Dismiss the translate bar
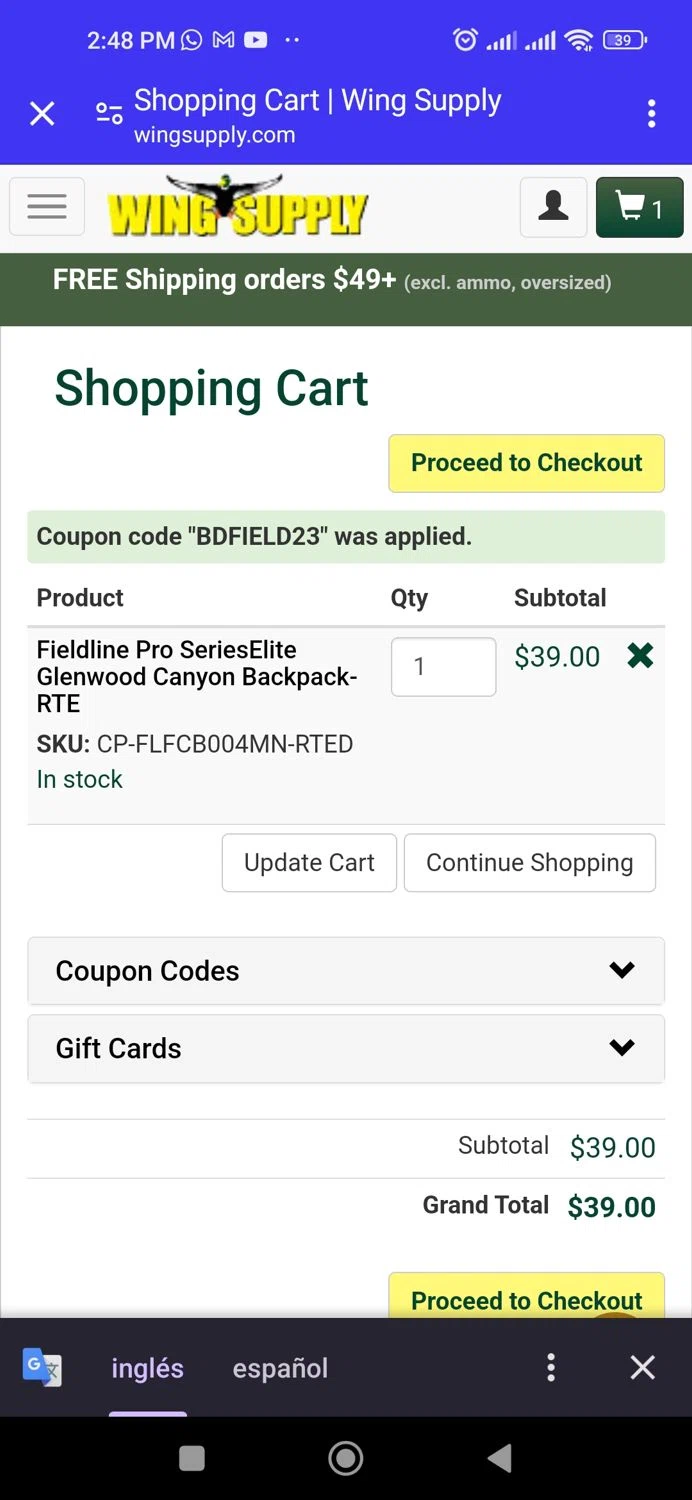Screen dimensions: 692x1500 point(642,1367)
